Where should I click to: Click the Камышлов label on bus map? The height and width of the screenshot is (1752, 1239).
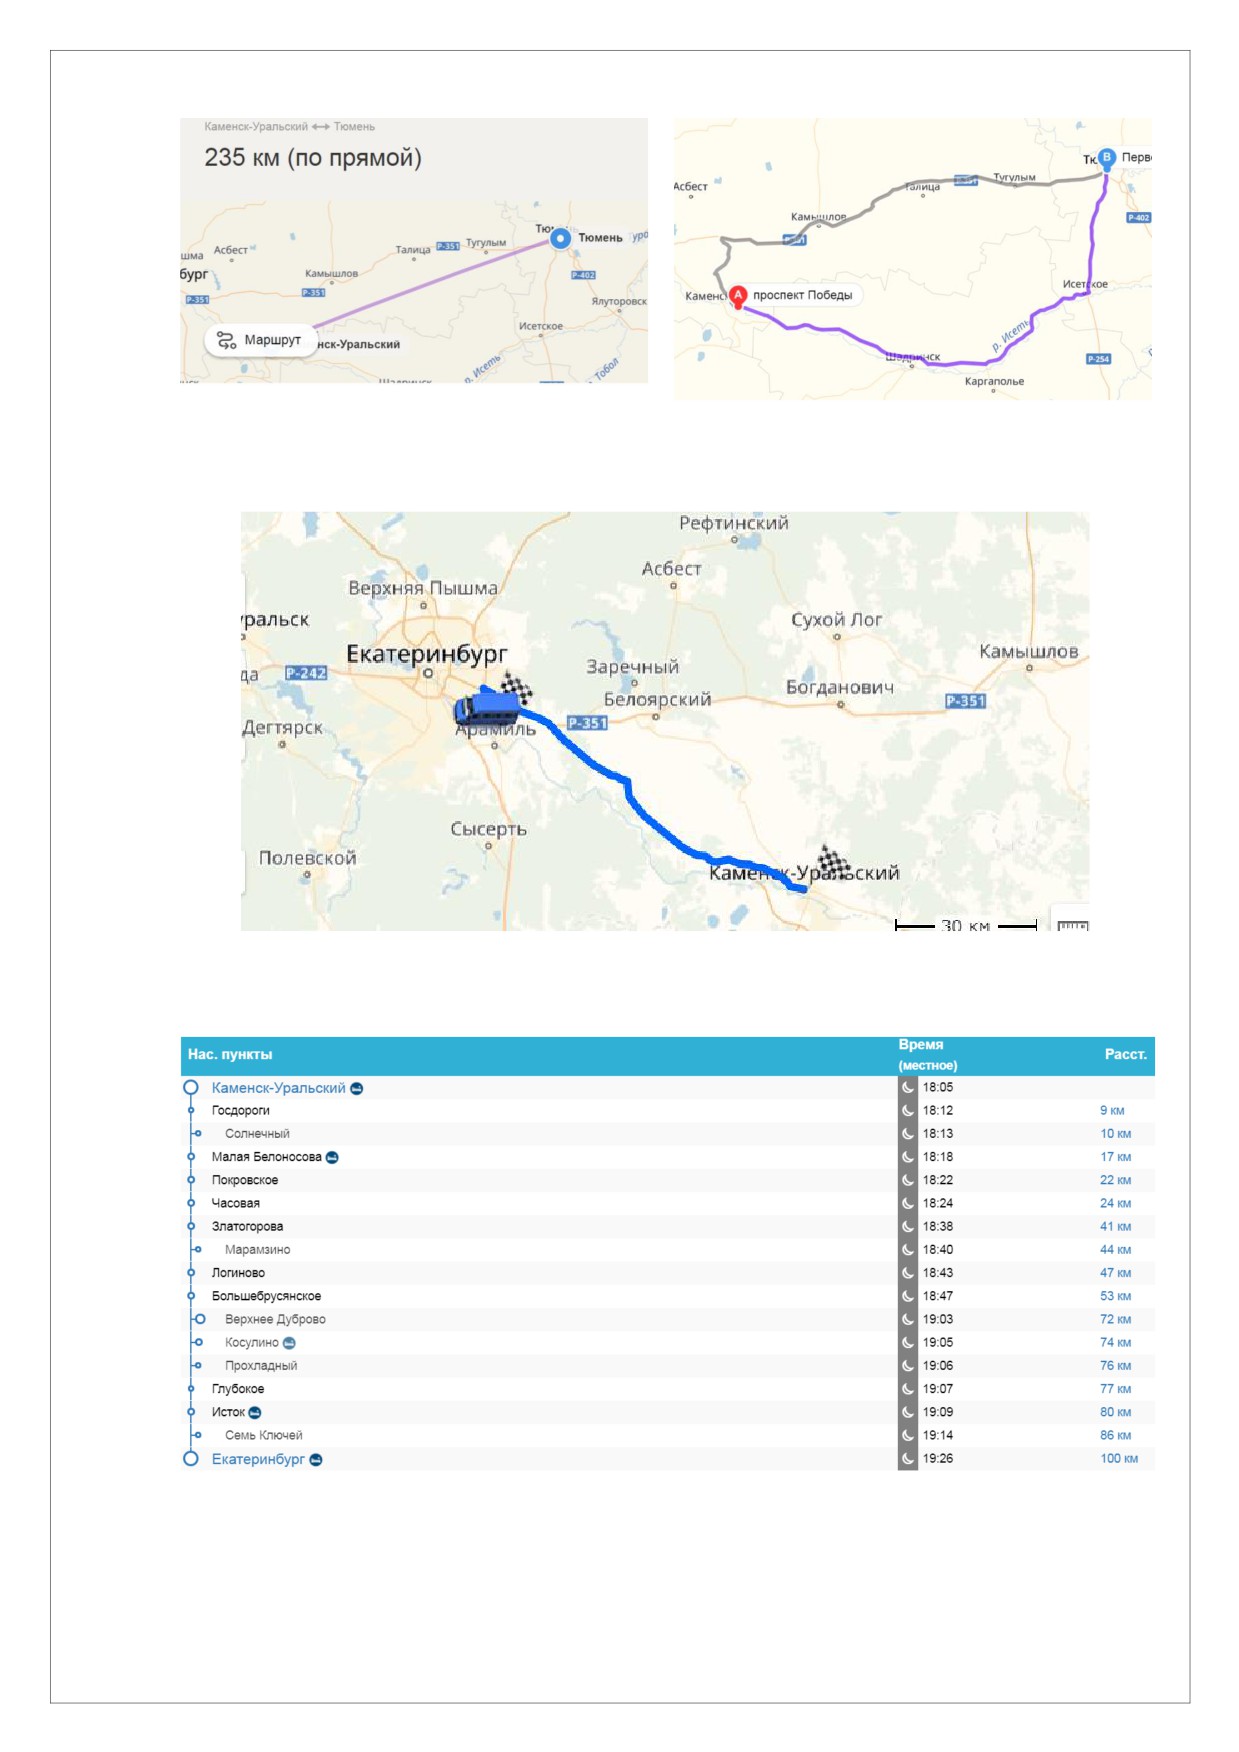tap(1029, 652)
